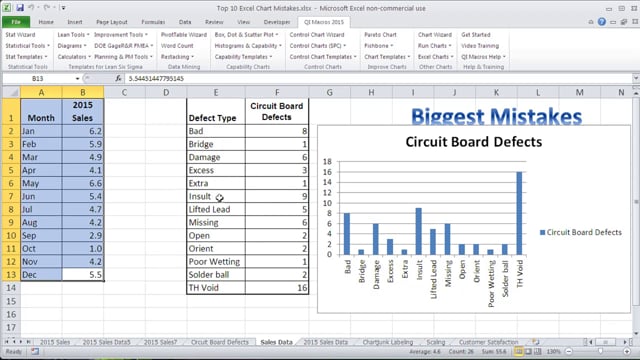Switch to the Home ribbon tab
The width and height of the screenshot is (640, 360).
pos(46,22)
